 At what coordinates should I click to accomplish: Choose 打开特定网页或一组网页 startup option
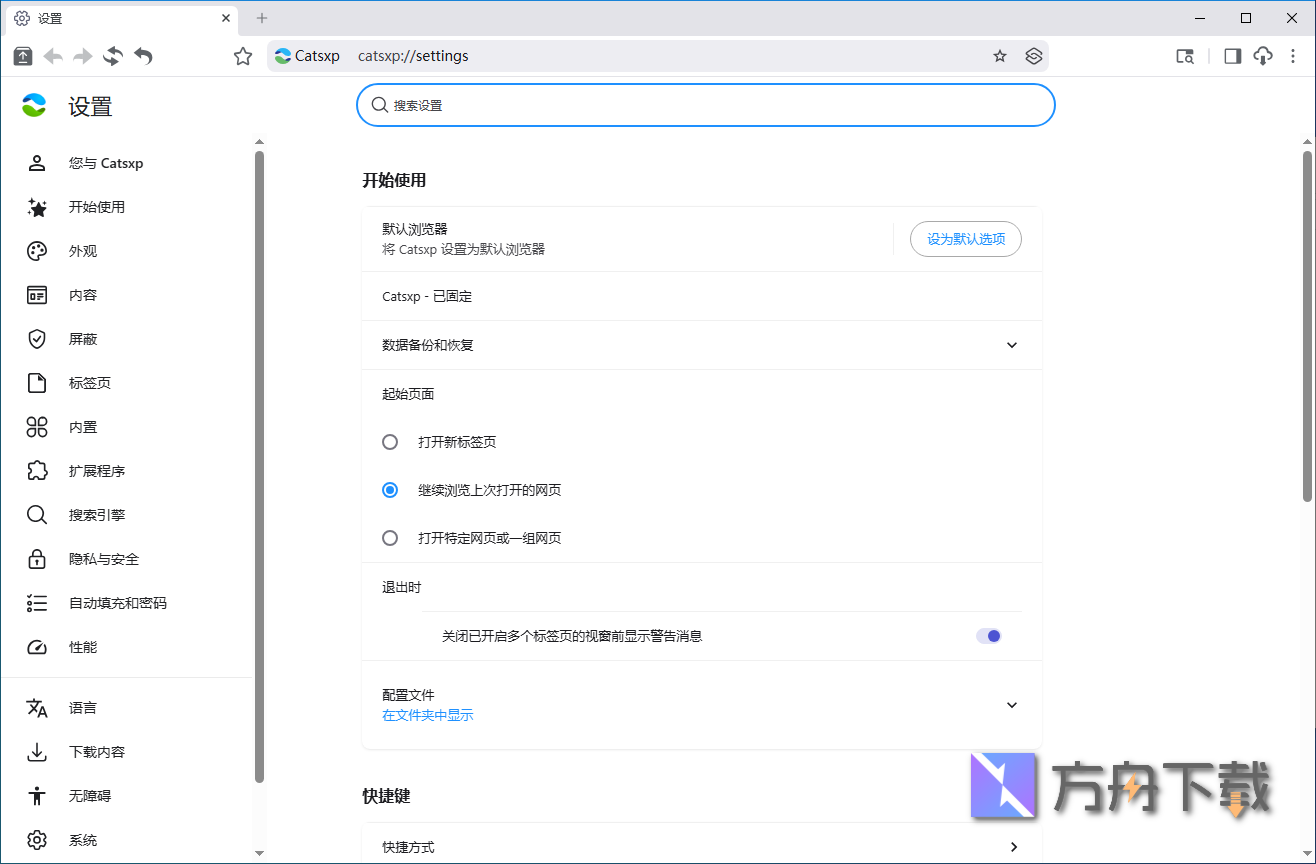[390, 537]
